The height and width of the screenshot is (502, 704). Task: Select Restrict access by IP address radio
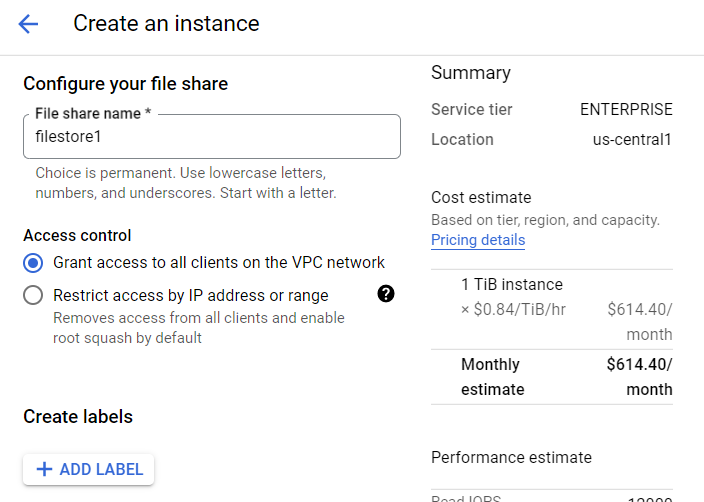(x=33, y=295)
